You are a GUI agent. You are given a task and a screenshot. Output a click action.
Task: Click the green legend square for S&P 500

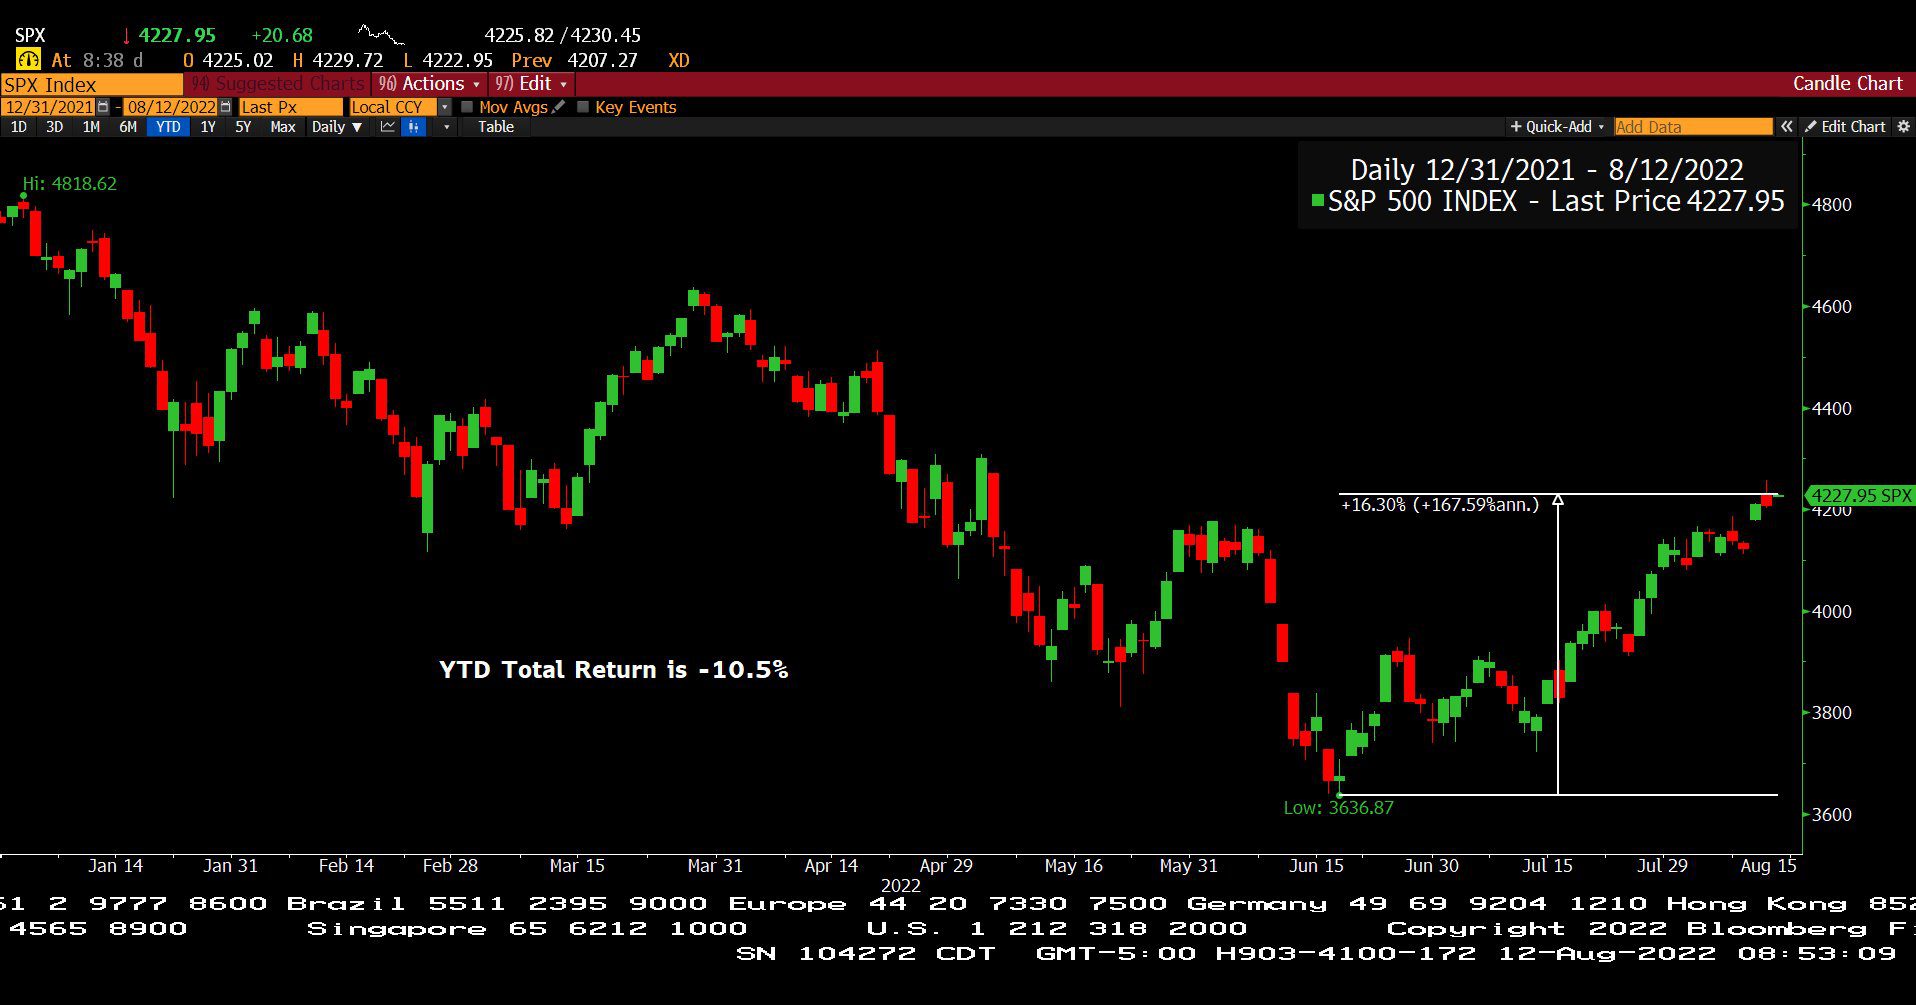pos(1317,201)
